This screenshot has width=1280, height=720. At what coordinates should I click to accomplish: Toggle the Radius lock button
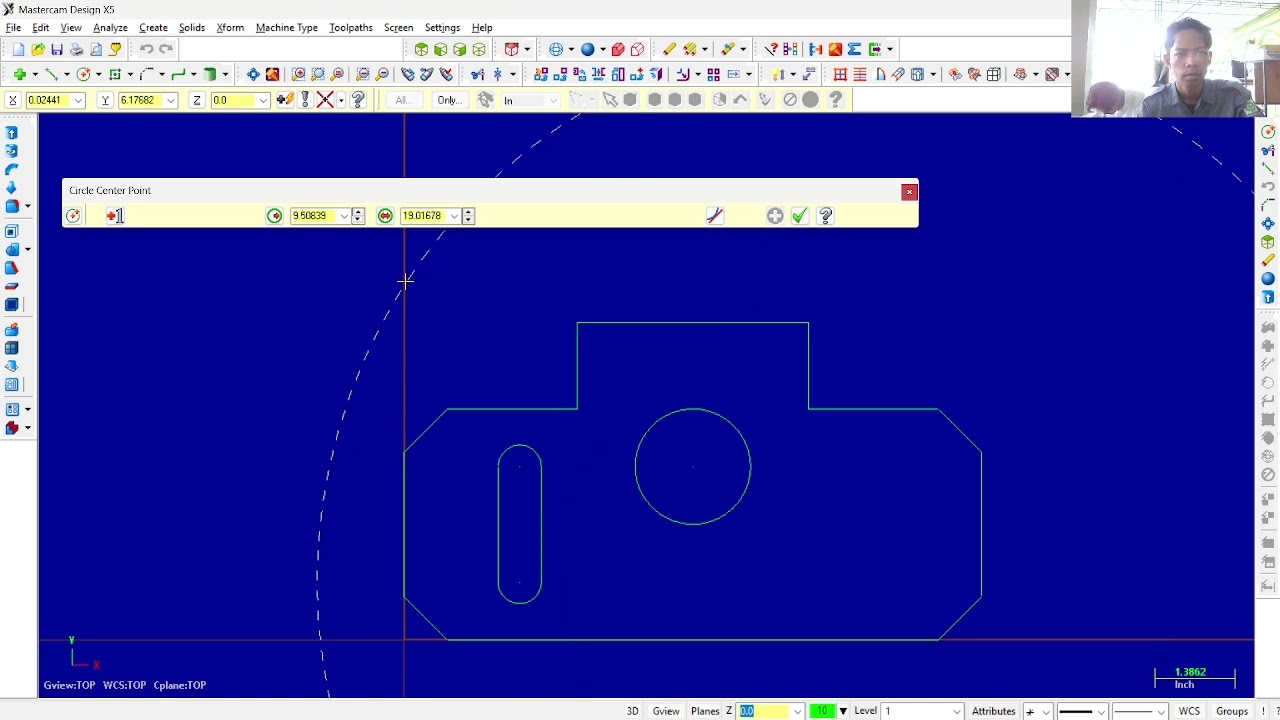click(x=275, y=216)
